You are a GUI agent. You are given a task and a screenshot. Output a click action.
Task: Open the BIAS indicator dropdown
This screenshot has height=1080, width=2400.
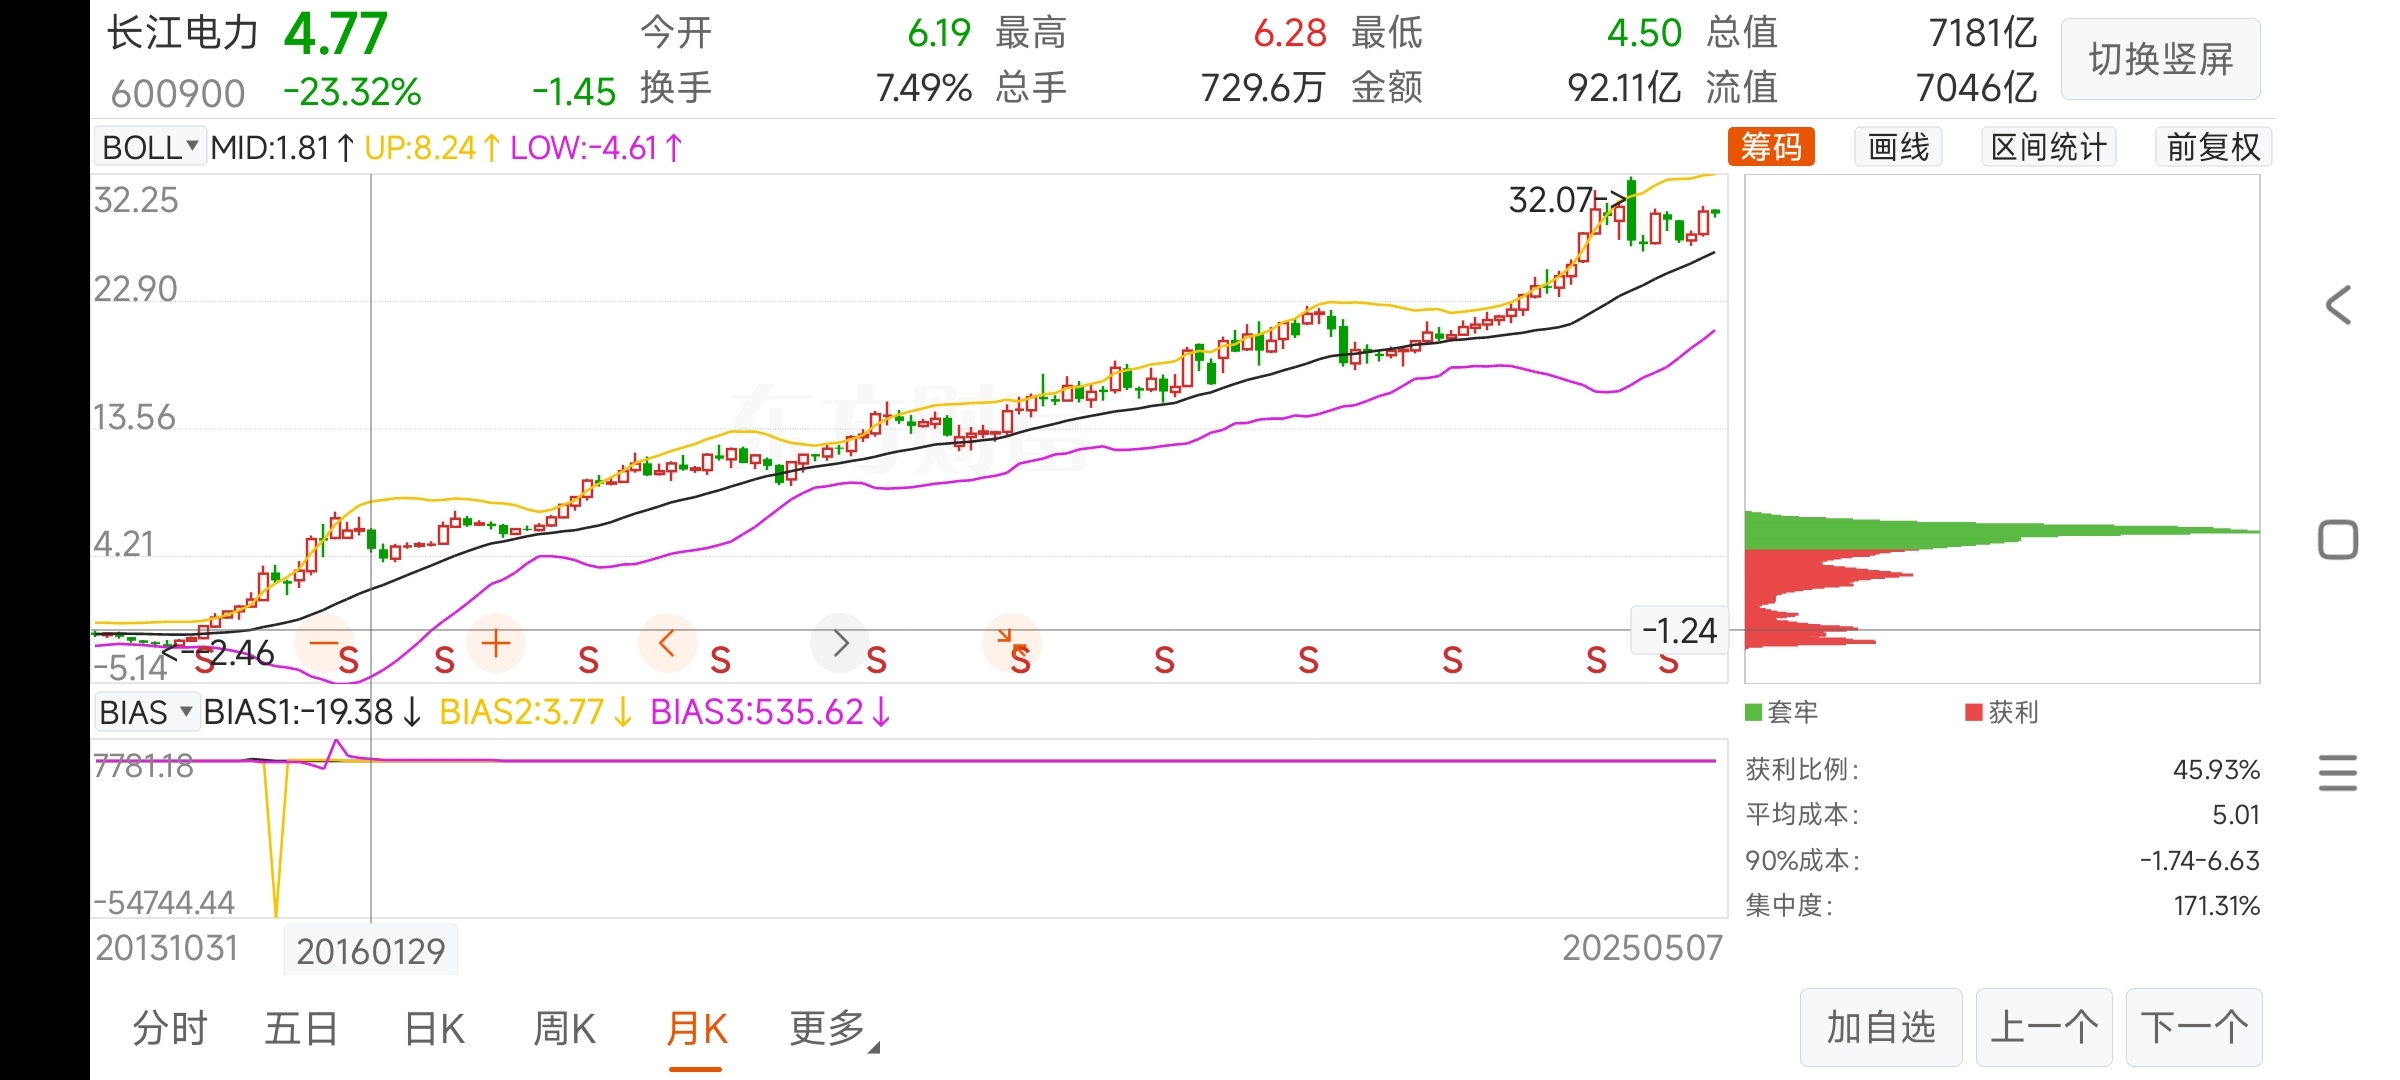pyautogui.click(x=146, y=712)
